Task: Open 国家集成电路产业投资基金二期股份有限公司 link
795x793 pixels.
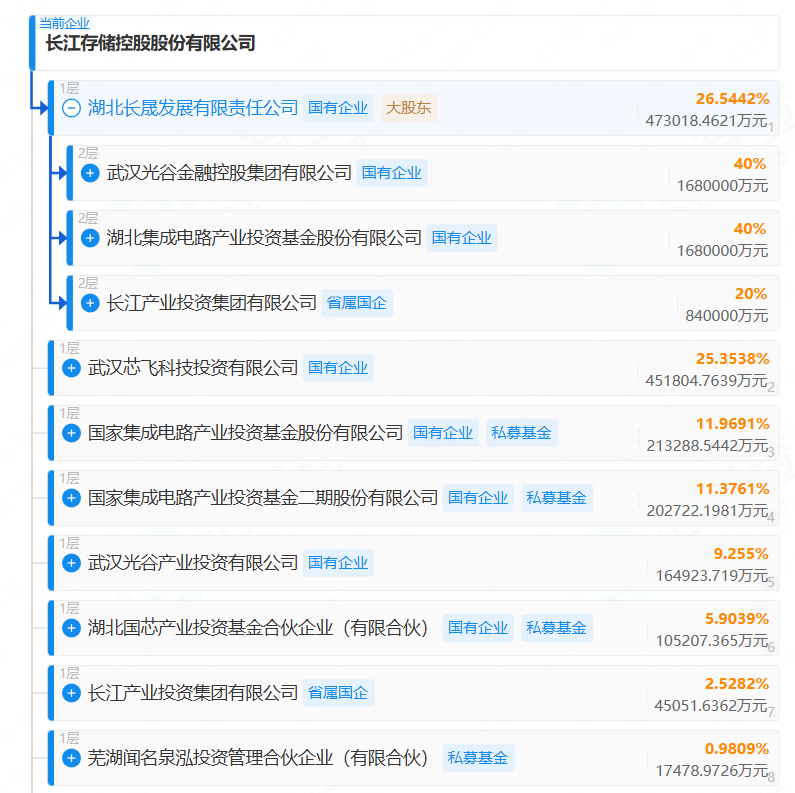Action: (263, 498)
